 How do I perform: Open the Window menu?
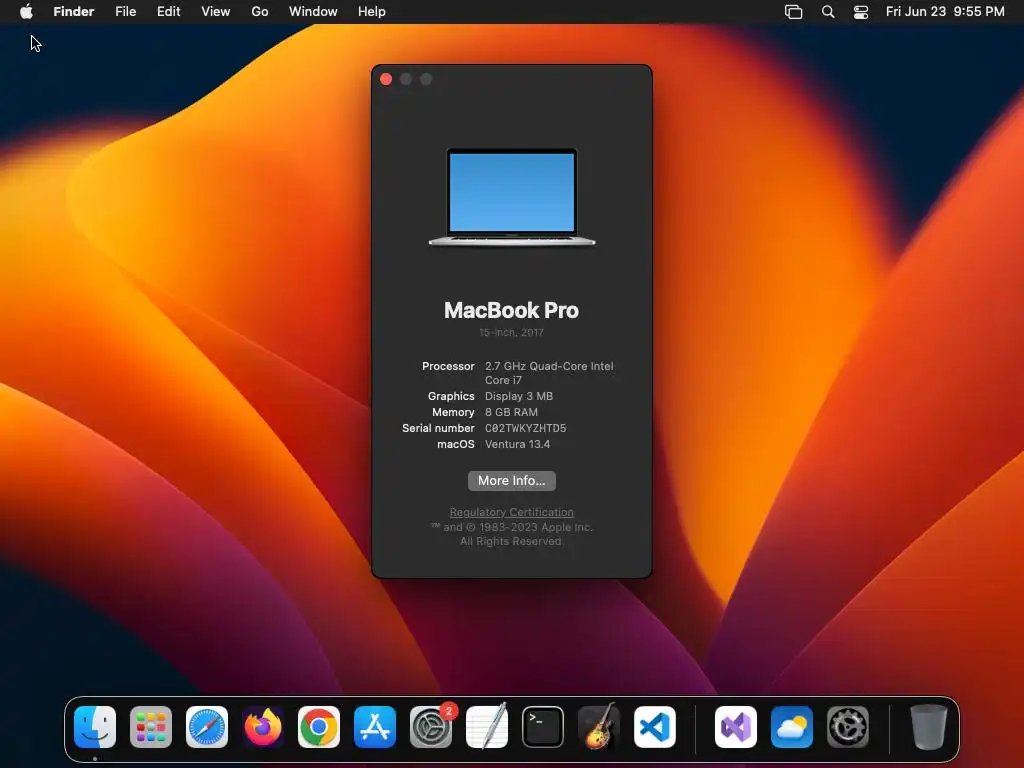pyautogui.click(x=313, y=11)
